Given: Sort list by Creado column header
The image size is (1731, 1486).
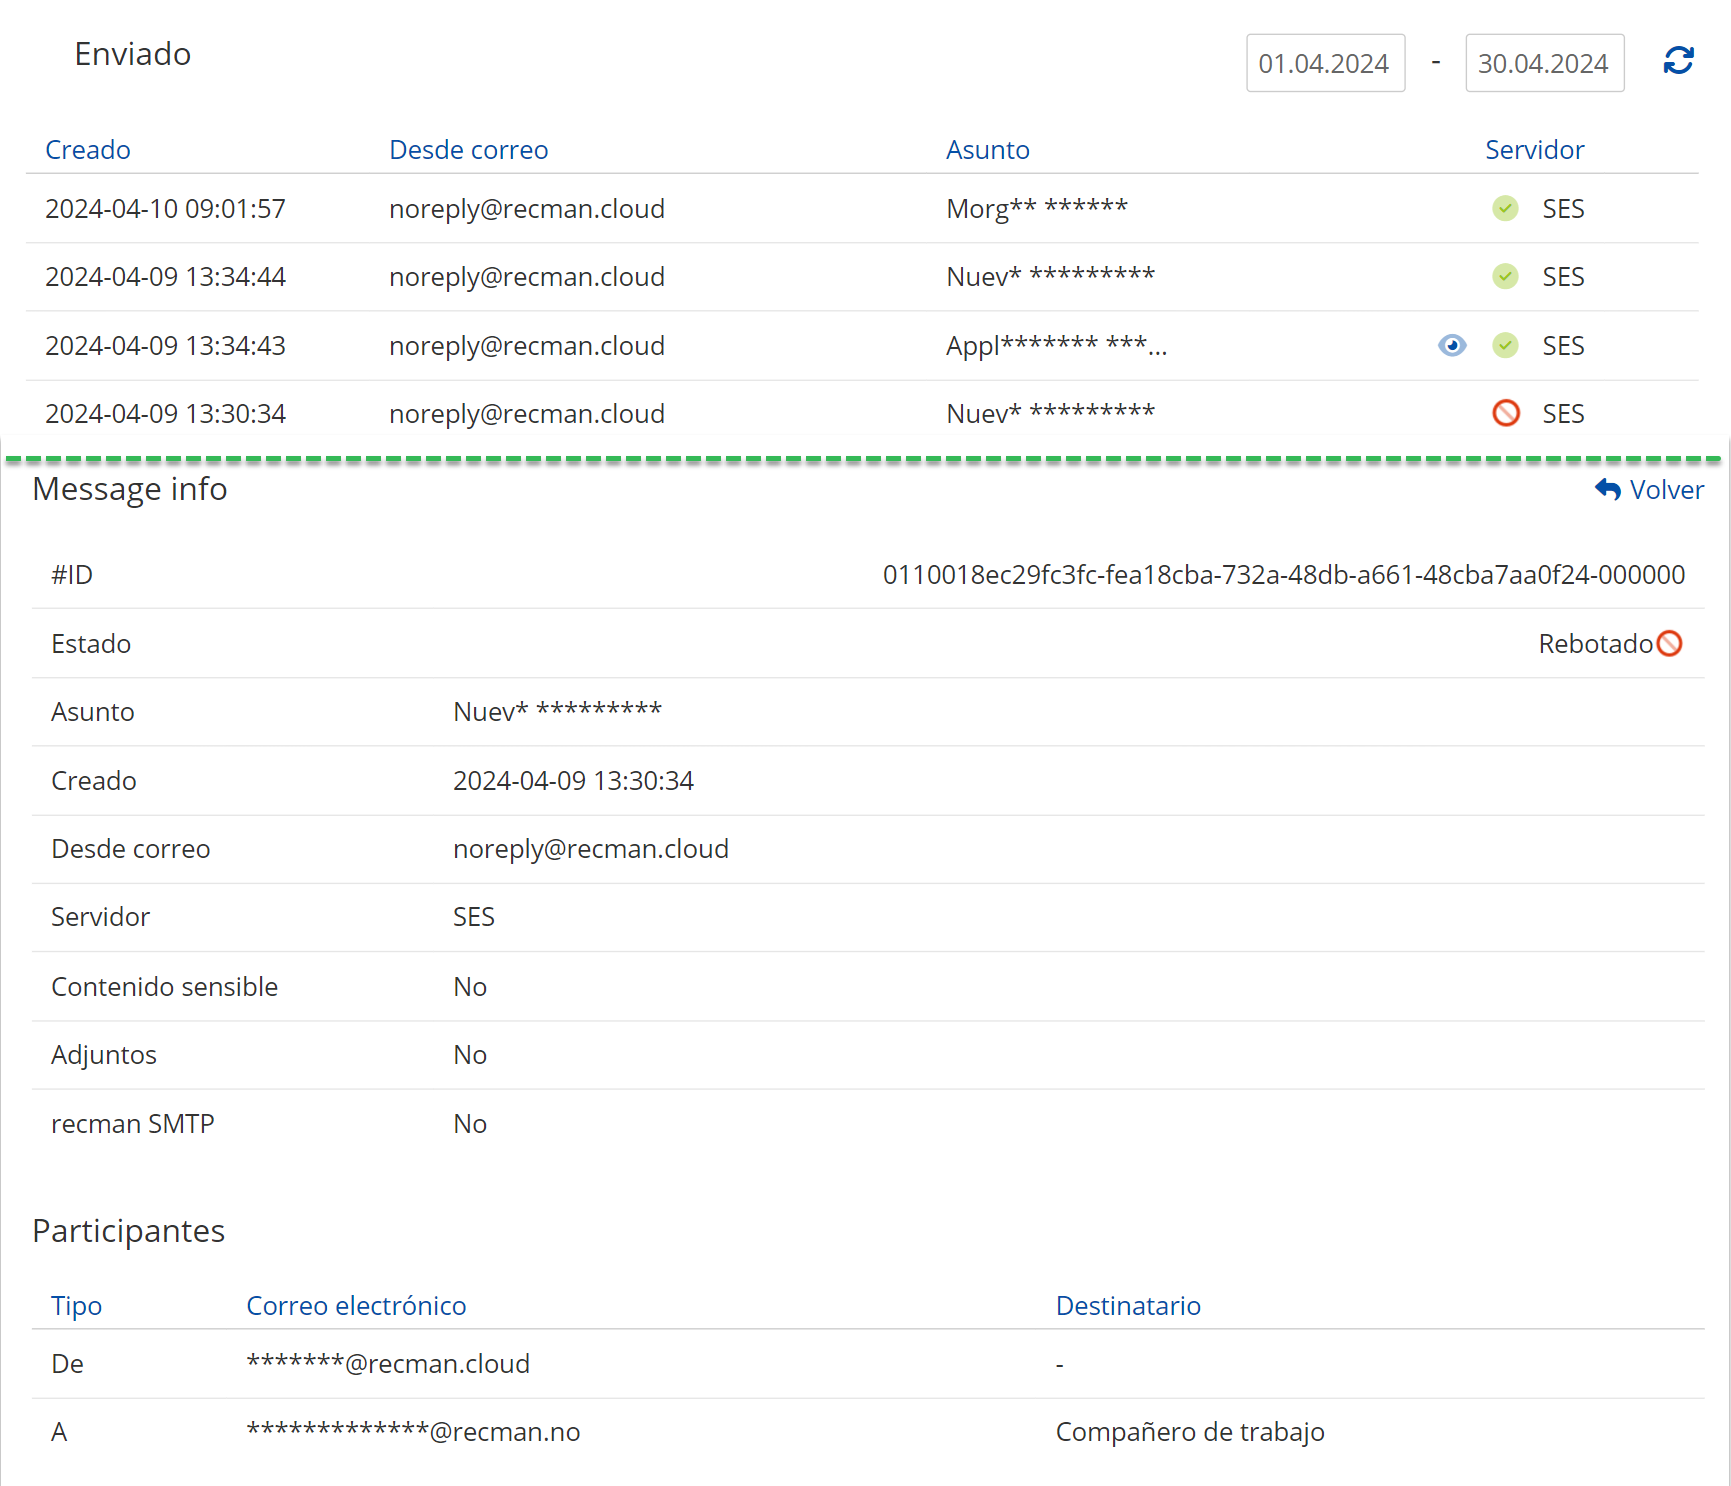Looking at the screenshot, I should pos(88,150).
